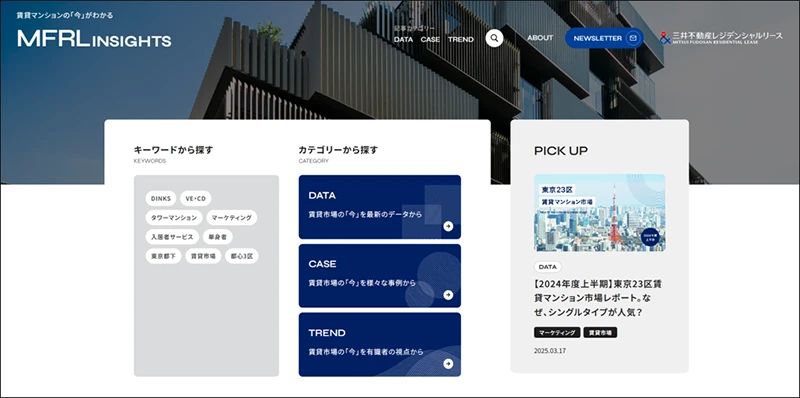
Task: Select the 単身者 keyword tag
Action: point(217,237)
